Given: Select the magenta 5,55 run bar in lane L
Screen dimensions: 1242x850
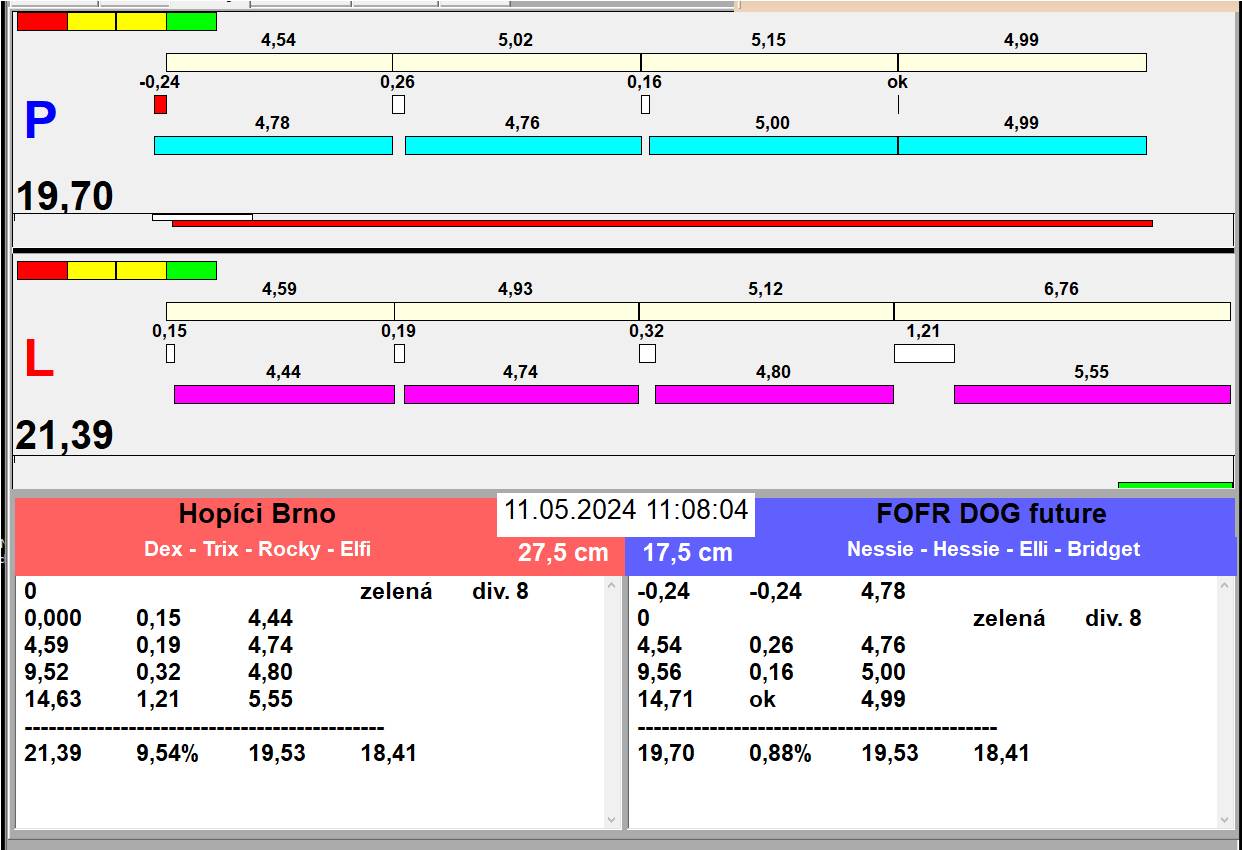Looking at the screenshot, I should tap(1091, 395).
